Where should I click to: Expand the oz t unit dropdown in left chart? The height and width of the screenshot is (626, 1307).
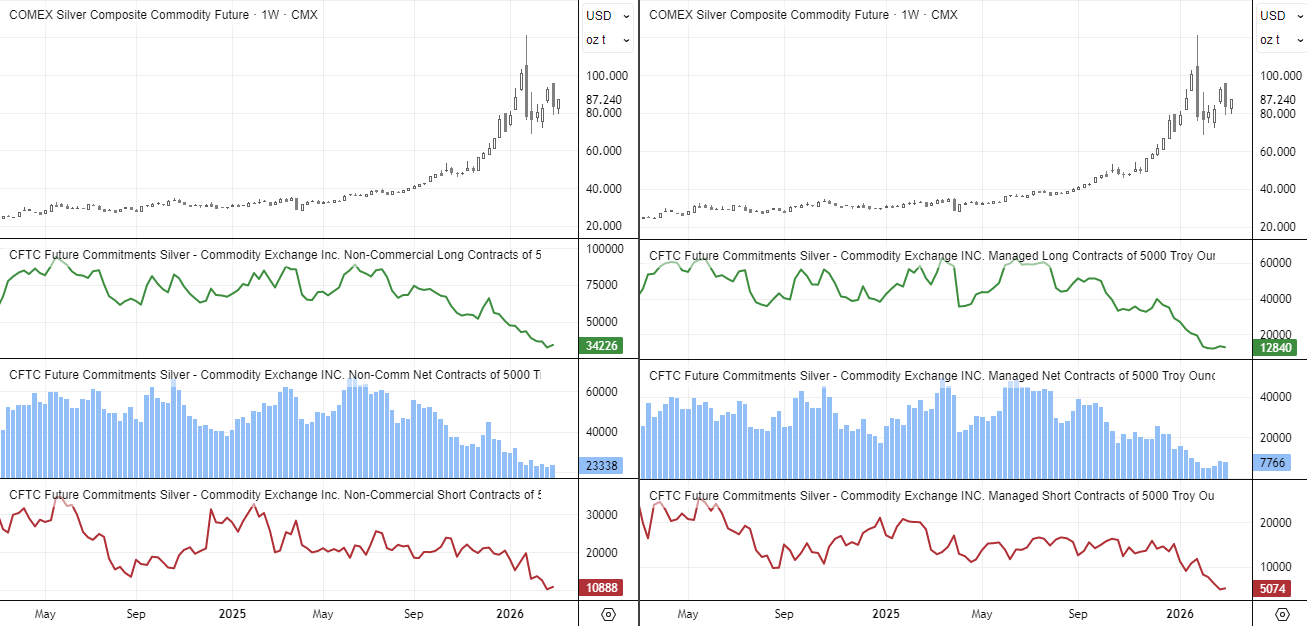[x=608, y=40]
